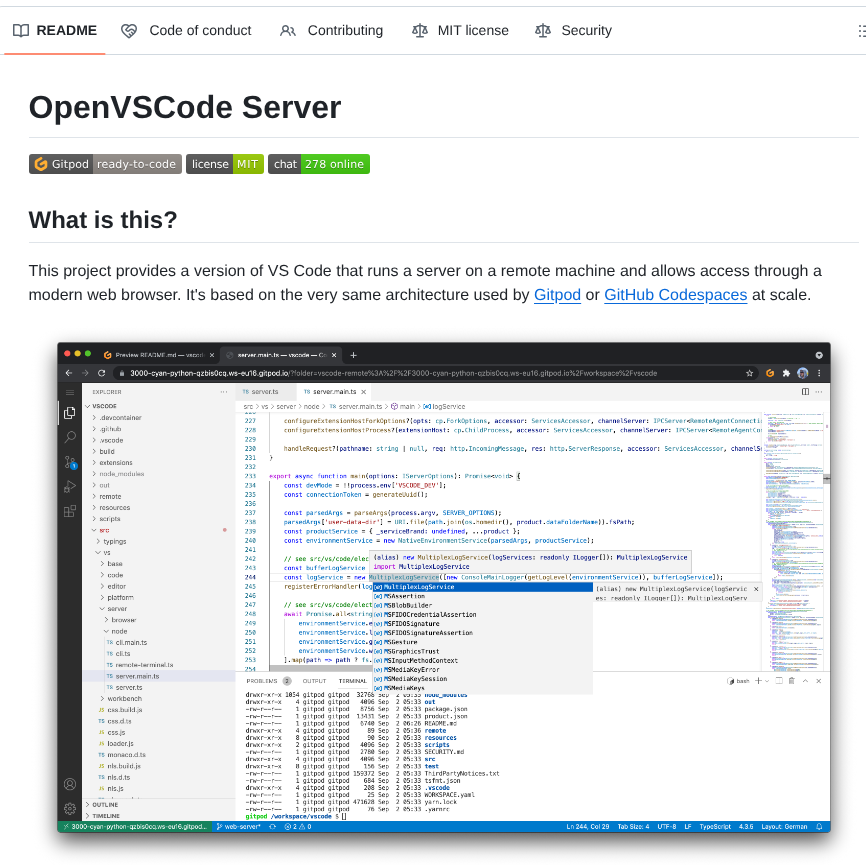Kill the terminal with the trash icon
The height and width of the screenshot is (865, 866).
tap(791, 680)
